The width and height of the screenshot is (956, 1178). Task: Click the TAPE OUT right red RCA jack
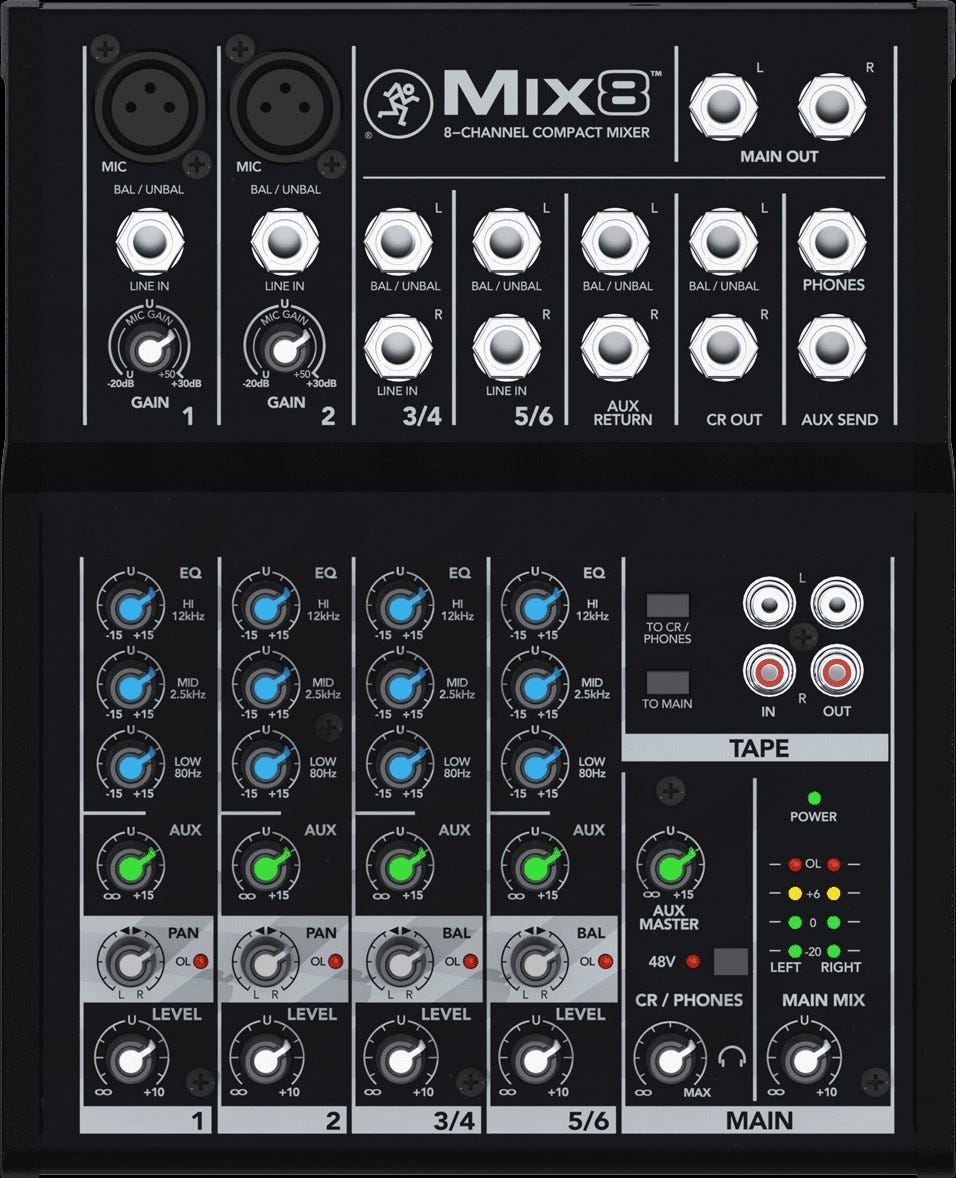point(837,671)
